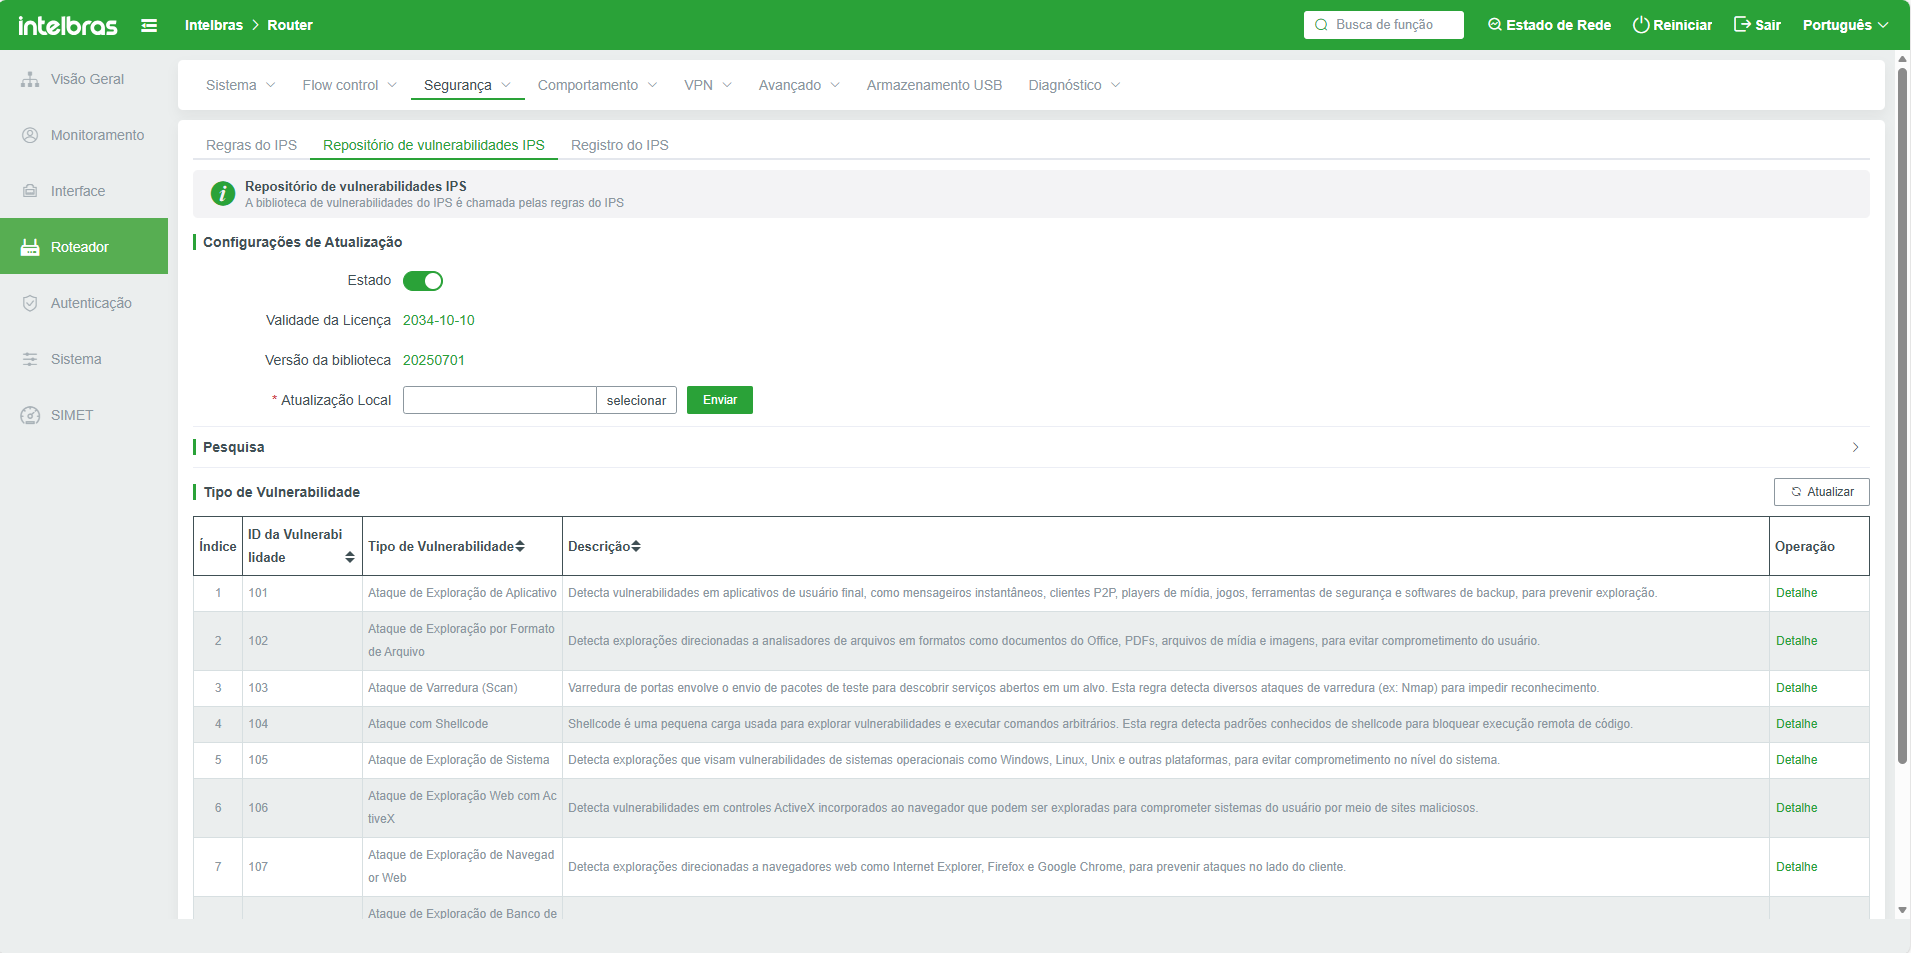Switch to the Regras do IPS tab
Image resolution: width=1911 pixels, height=953 pixels.
(x=251, y=145)
